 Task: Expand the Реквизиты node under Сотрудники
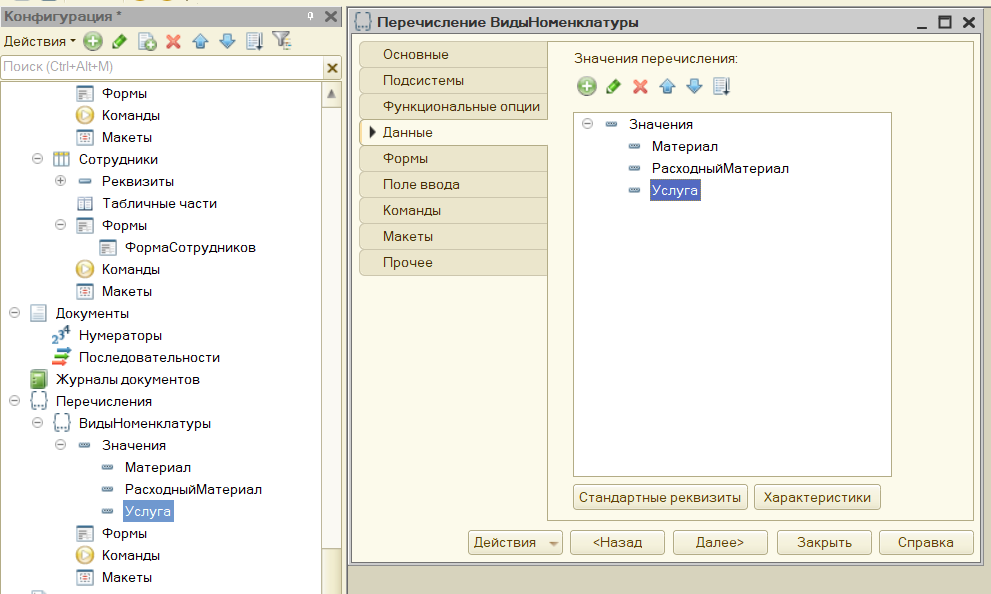pyautogui.click(x=60, y=181)
